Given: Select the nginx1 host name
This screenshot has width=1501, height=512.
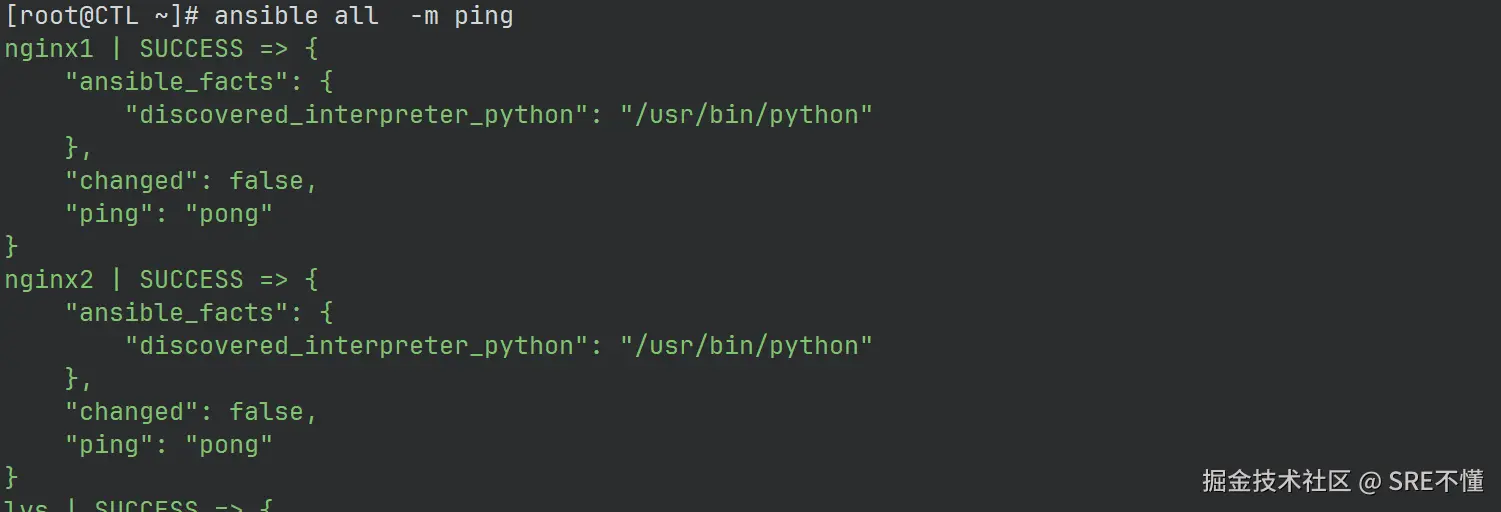Looking at the screenshot, I should (49, 49).
